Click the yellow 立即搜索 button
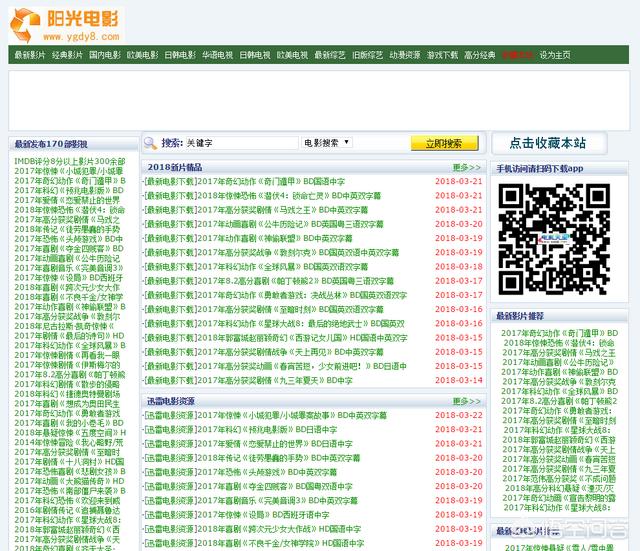This screenshot has height=551, width=640. point(444,143)
